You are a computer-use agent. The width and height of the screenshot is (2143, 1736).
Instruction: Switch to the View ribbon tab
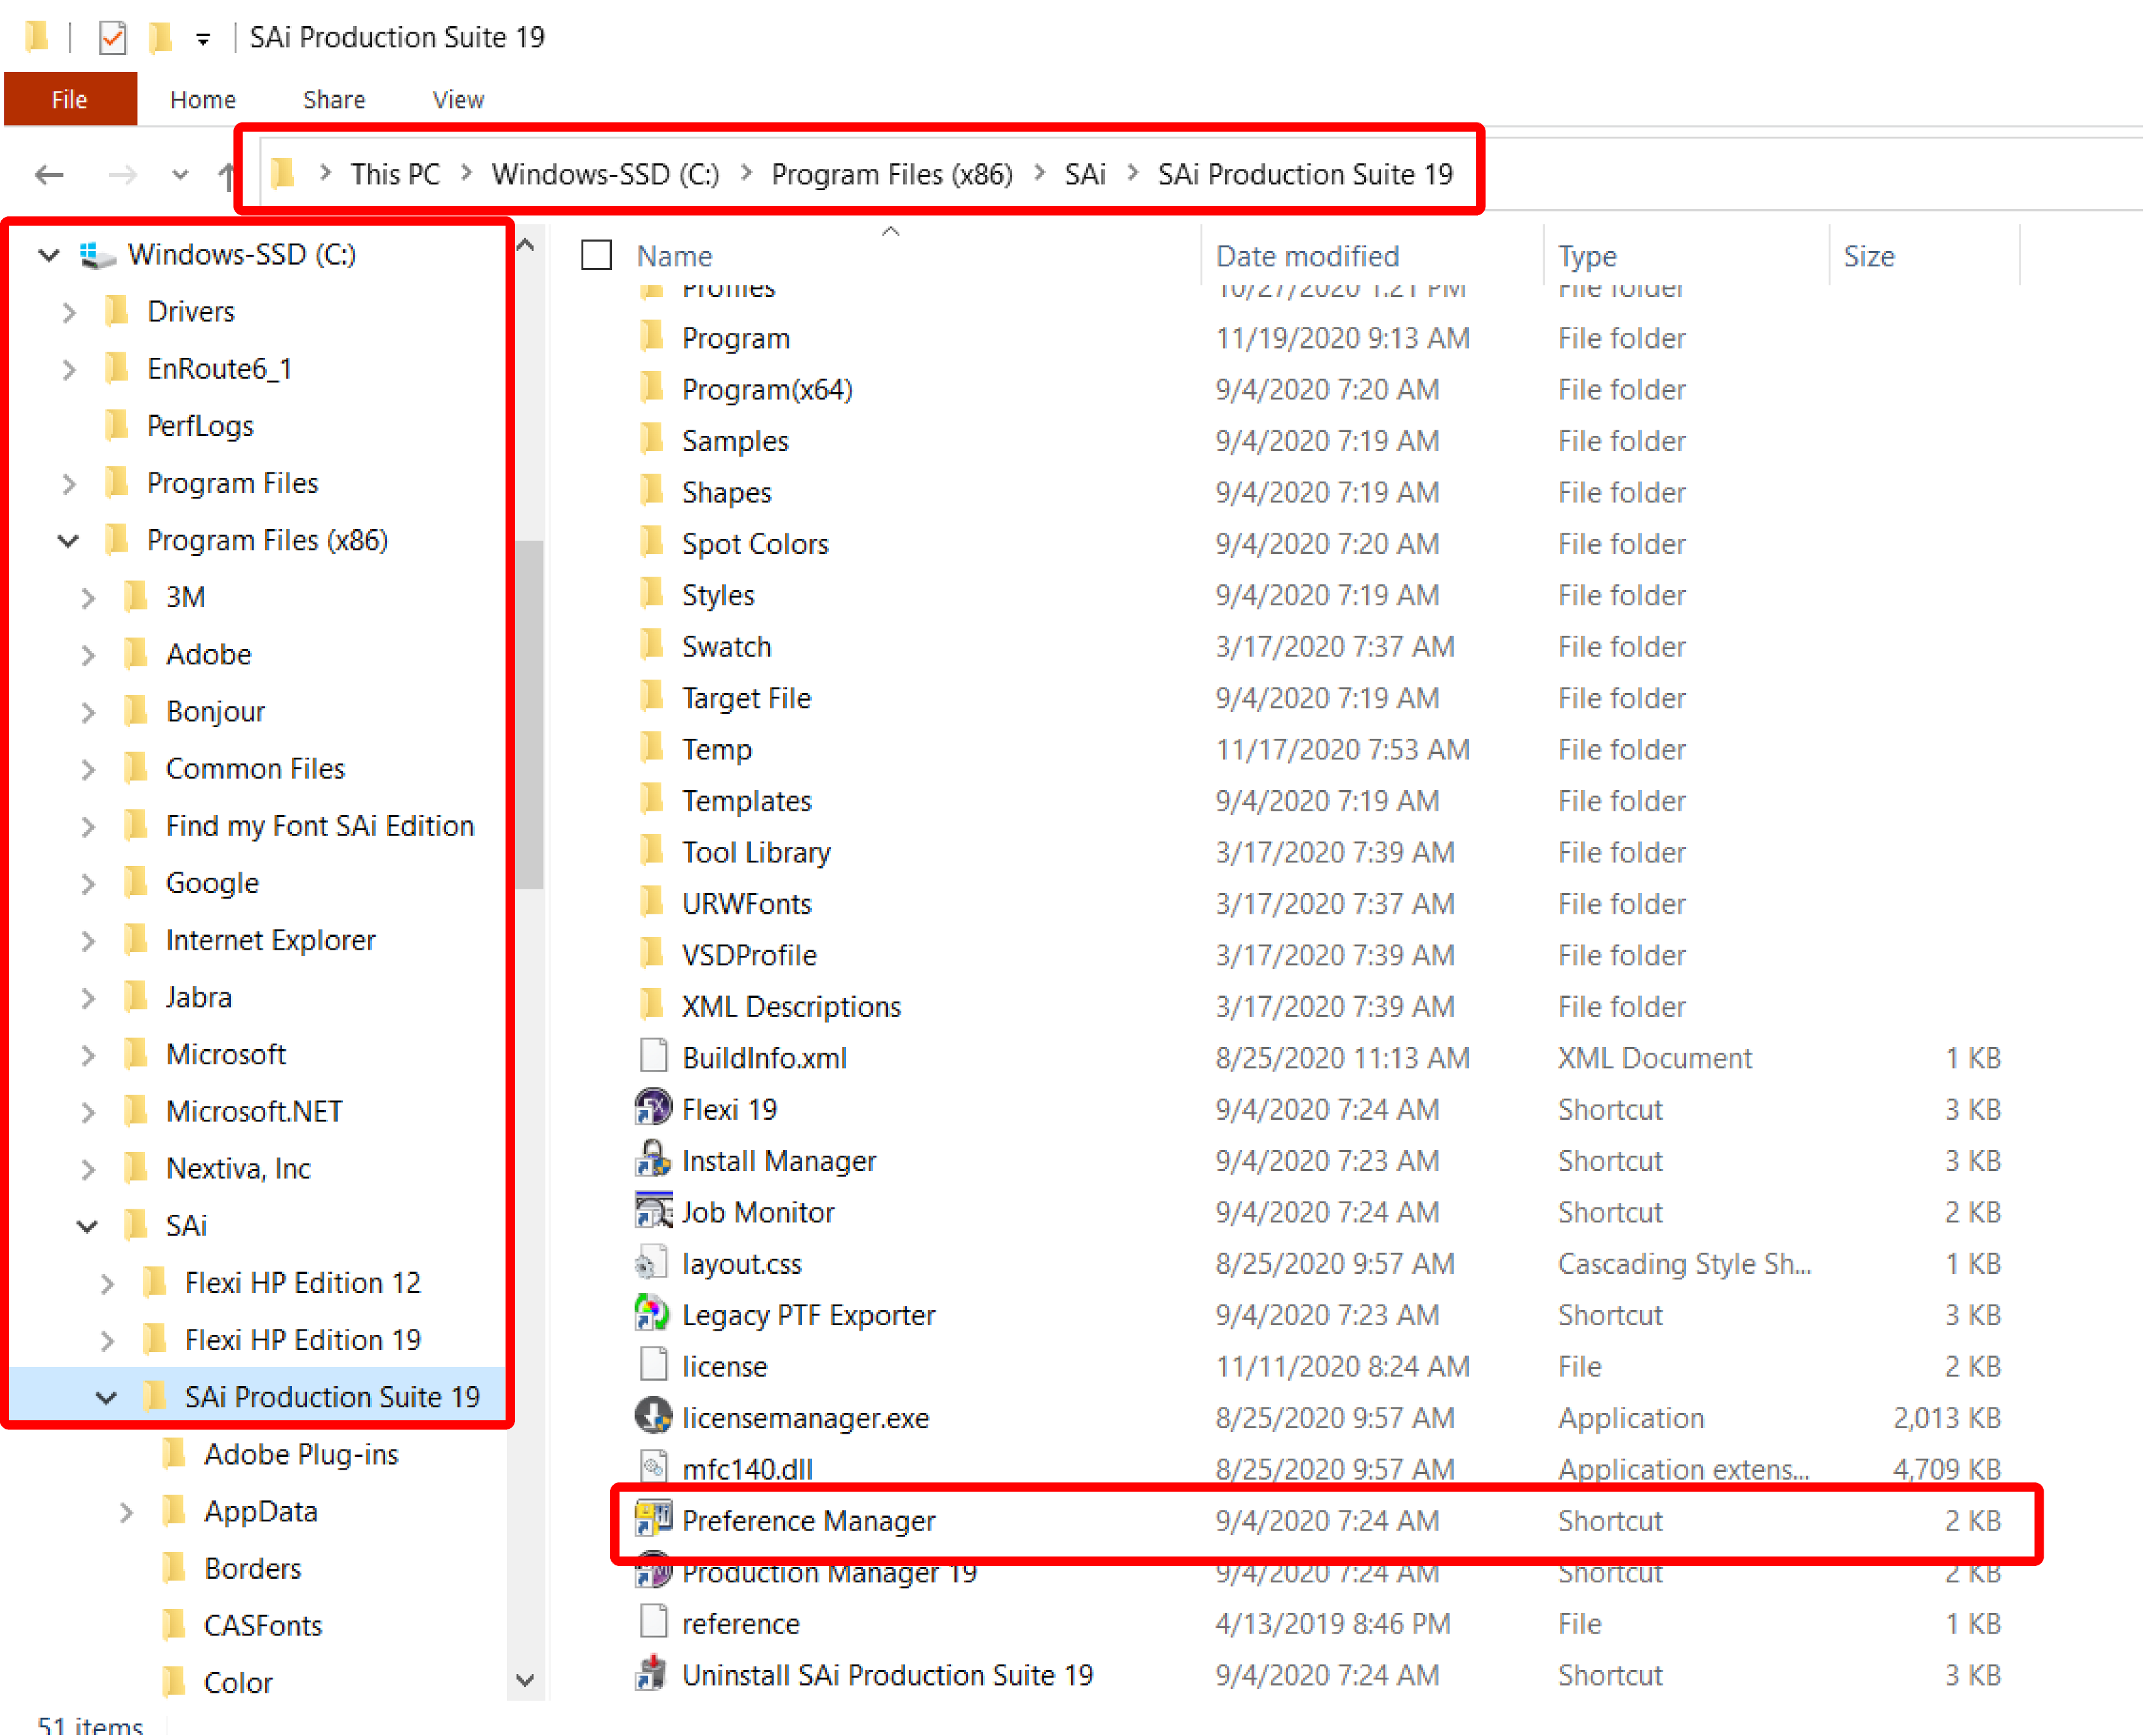tap(458, 99)
